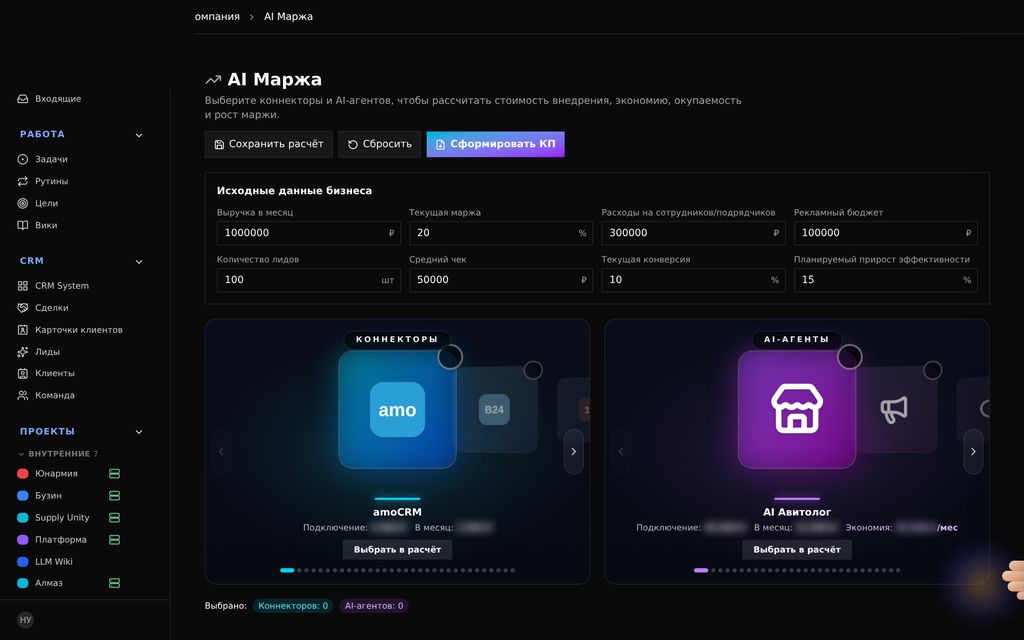Focus the Текущая конверсия field
Viewport: 1024px width, 640px height.
coord(693,280)
